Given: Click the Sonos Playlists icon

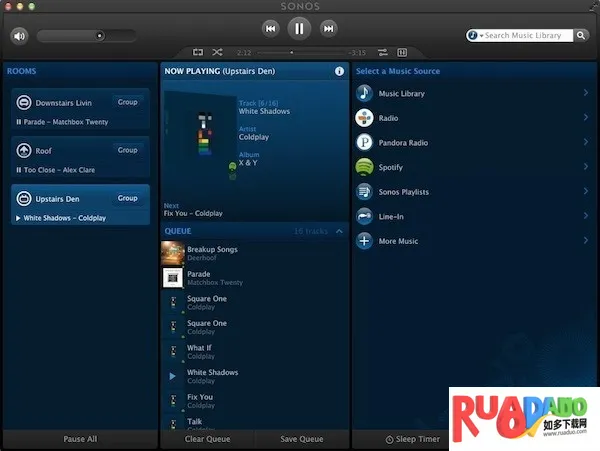Looking at the screenshot, I should (x=364, y=192).
